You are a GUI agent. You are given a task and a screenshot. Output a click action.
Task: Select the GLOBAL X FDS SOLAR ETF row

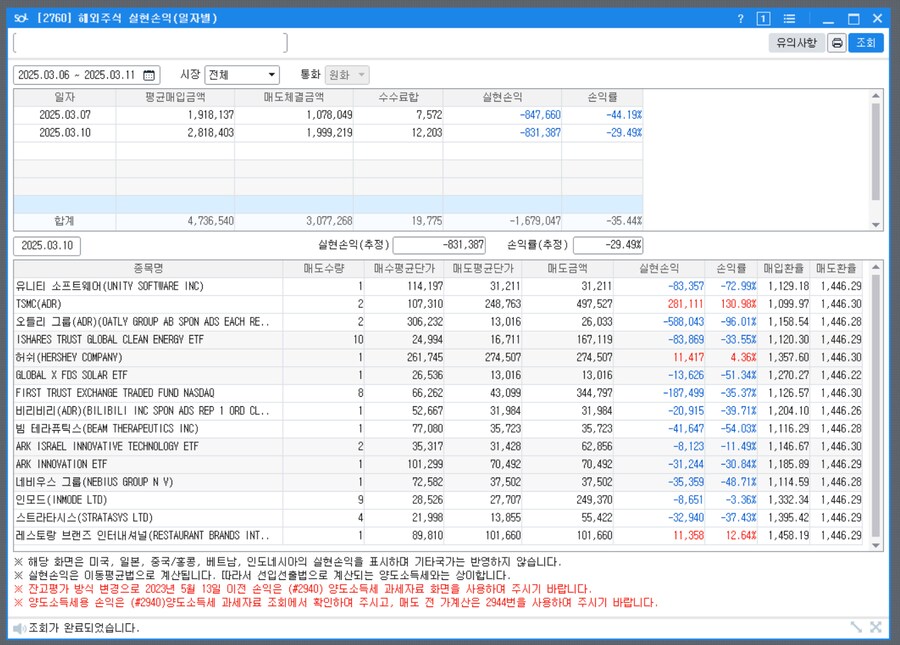(x=439, y=375)
